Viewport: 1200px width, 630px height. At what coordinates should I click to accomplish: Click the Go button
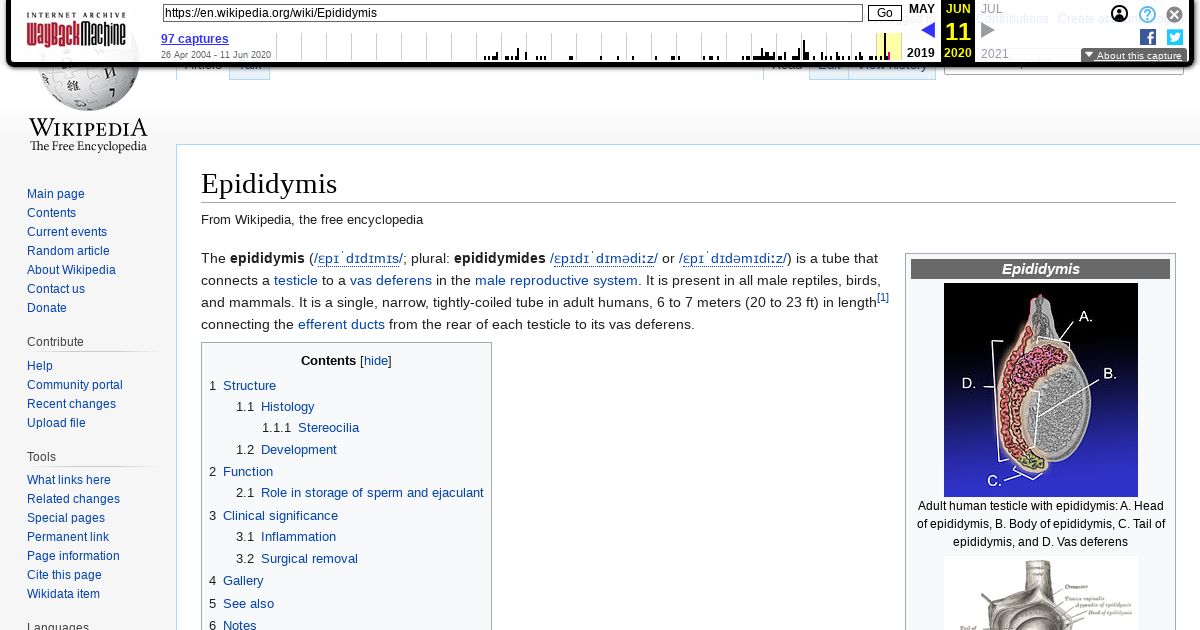pyautogui.click(x=884, y=13)
